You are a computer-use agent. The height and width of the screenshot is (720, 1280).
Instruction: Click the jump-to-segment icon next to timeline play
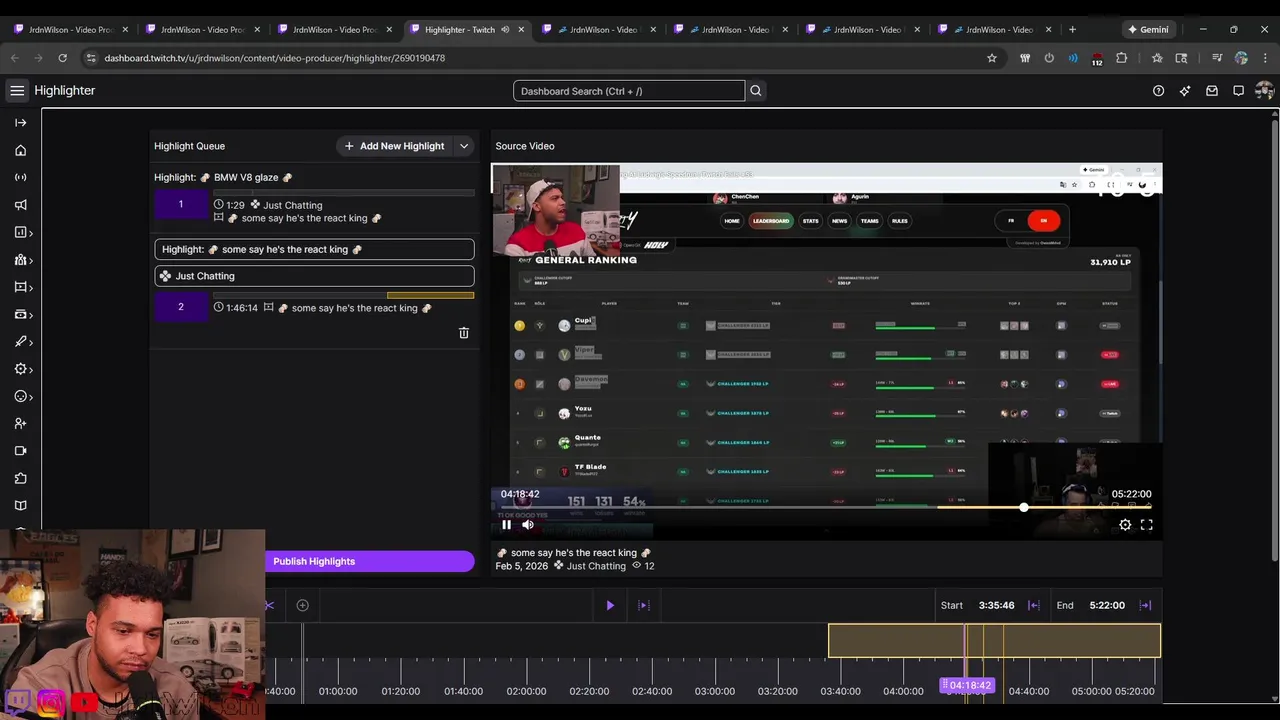tap(644, 605)
